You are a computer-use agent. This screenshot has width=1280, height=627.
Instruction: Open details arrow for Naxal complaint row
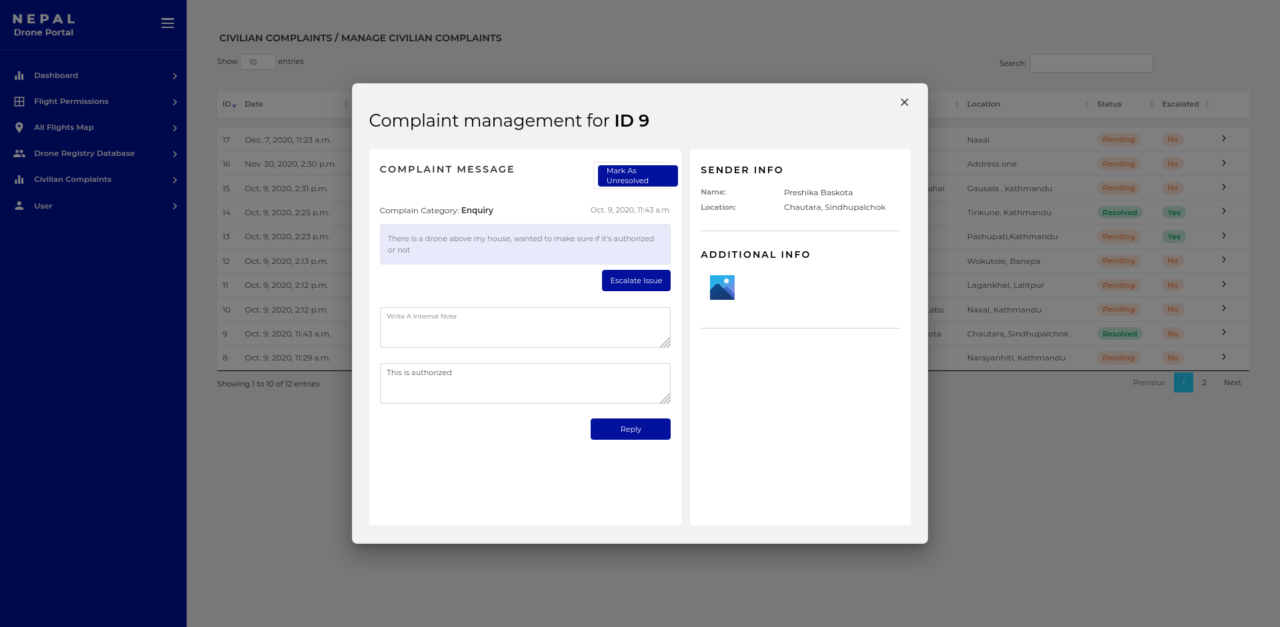[1223, 139]
